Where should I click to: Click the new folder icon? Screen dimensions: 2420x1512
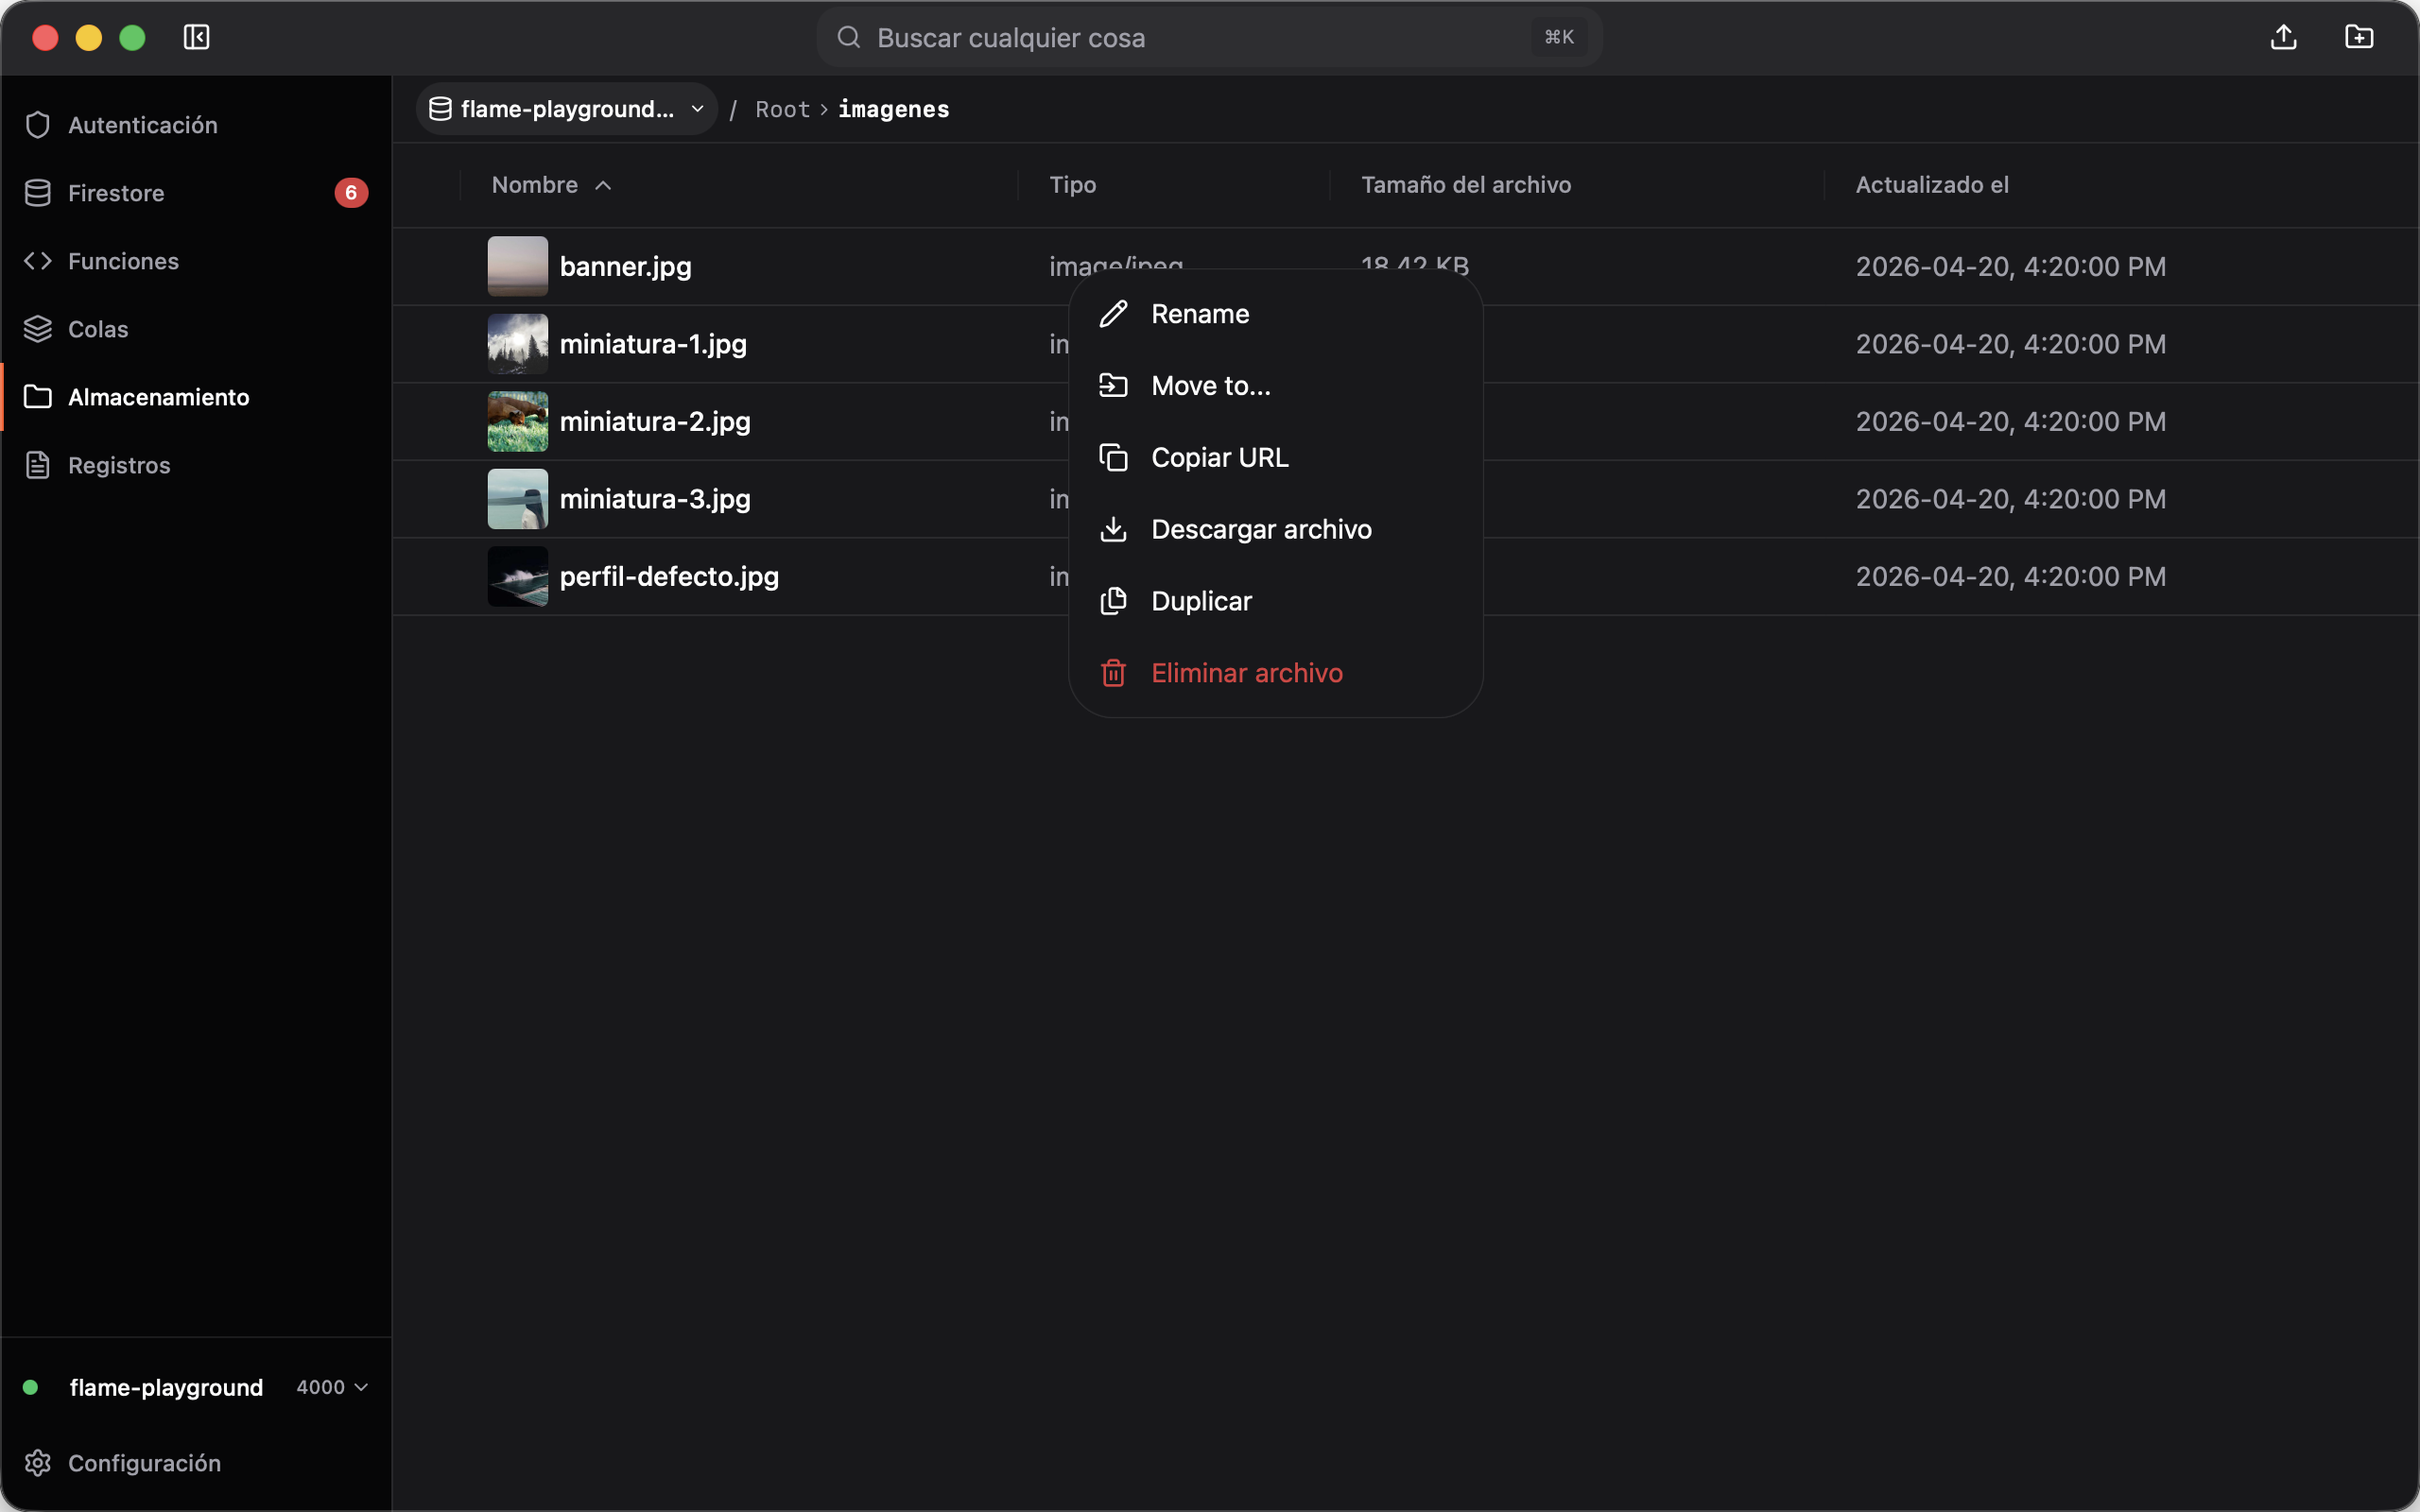pyautogui.click(x=2359, y=37)
